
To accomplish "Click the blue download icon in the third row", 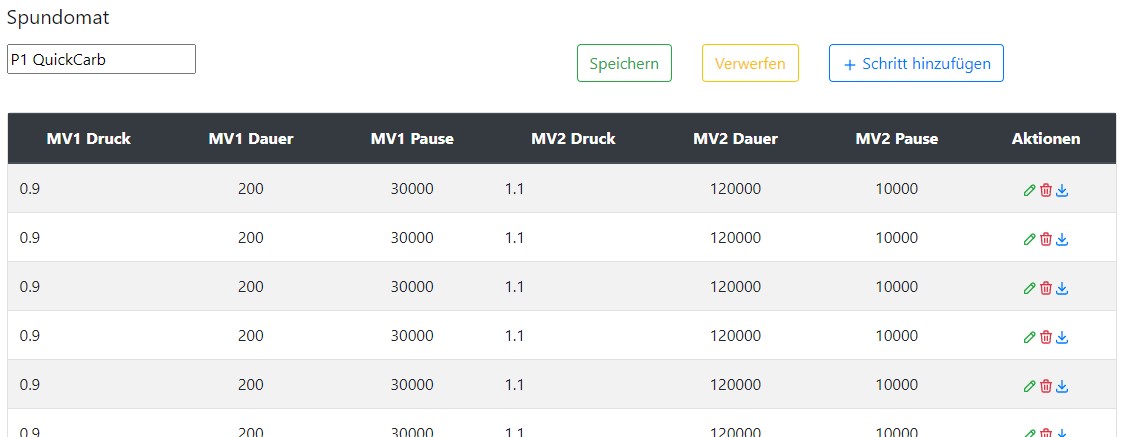I will click(1062, 288).
